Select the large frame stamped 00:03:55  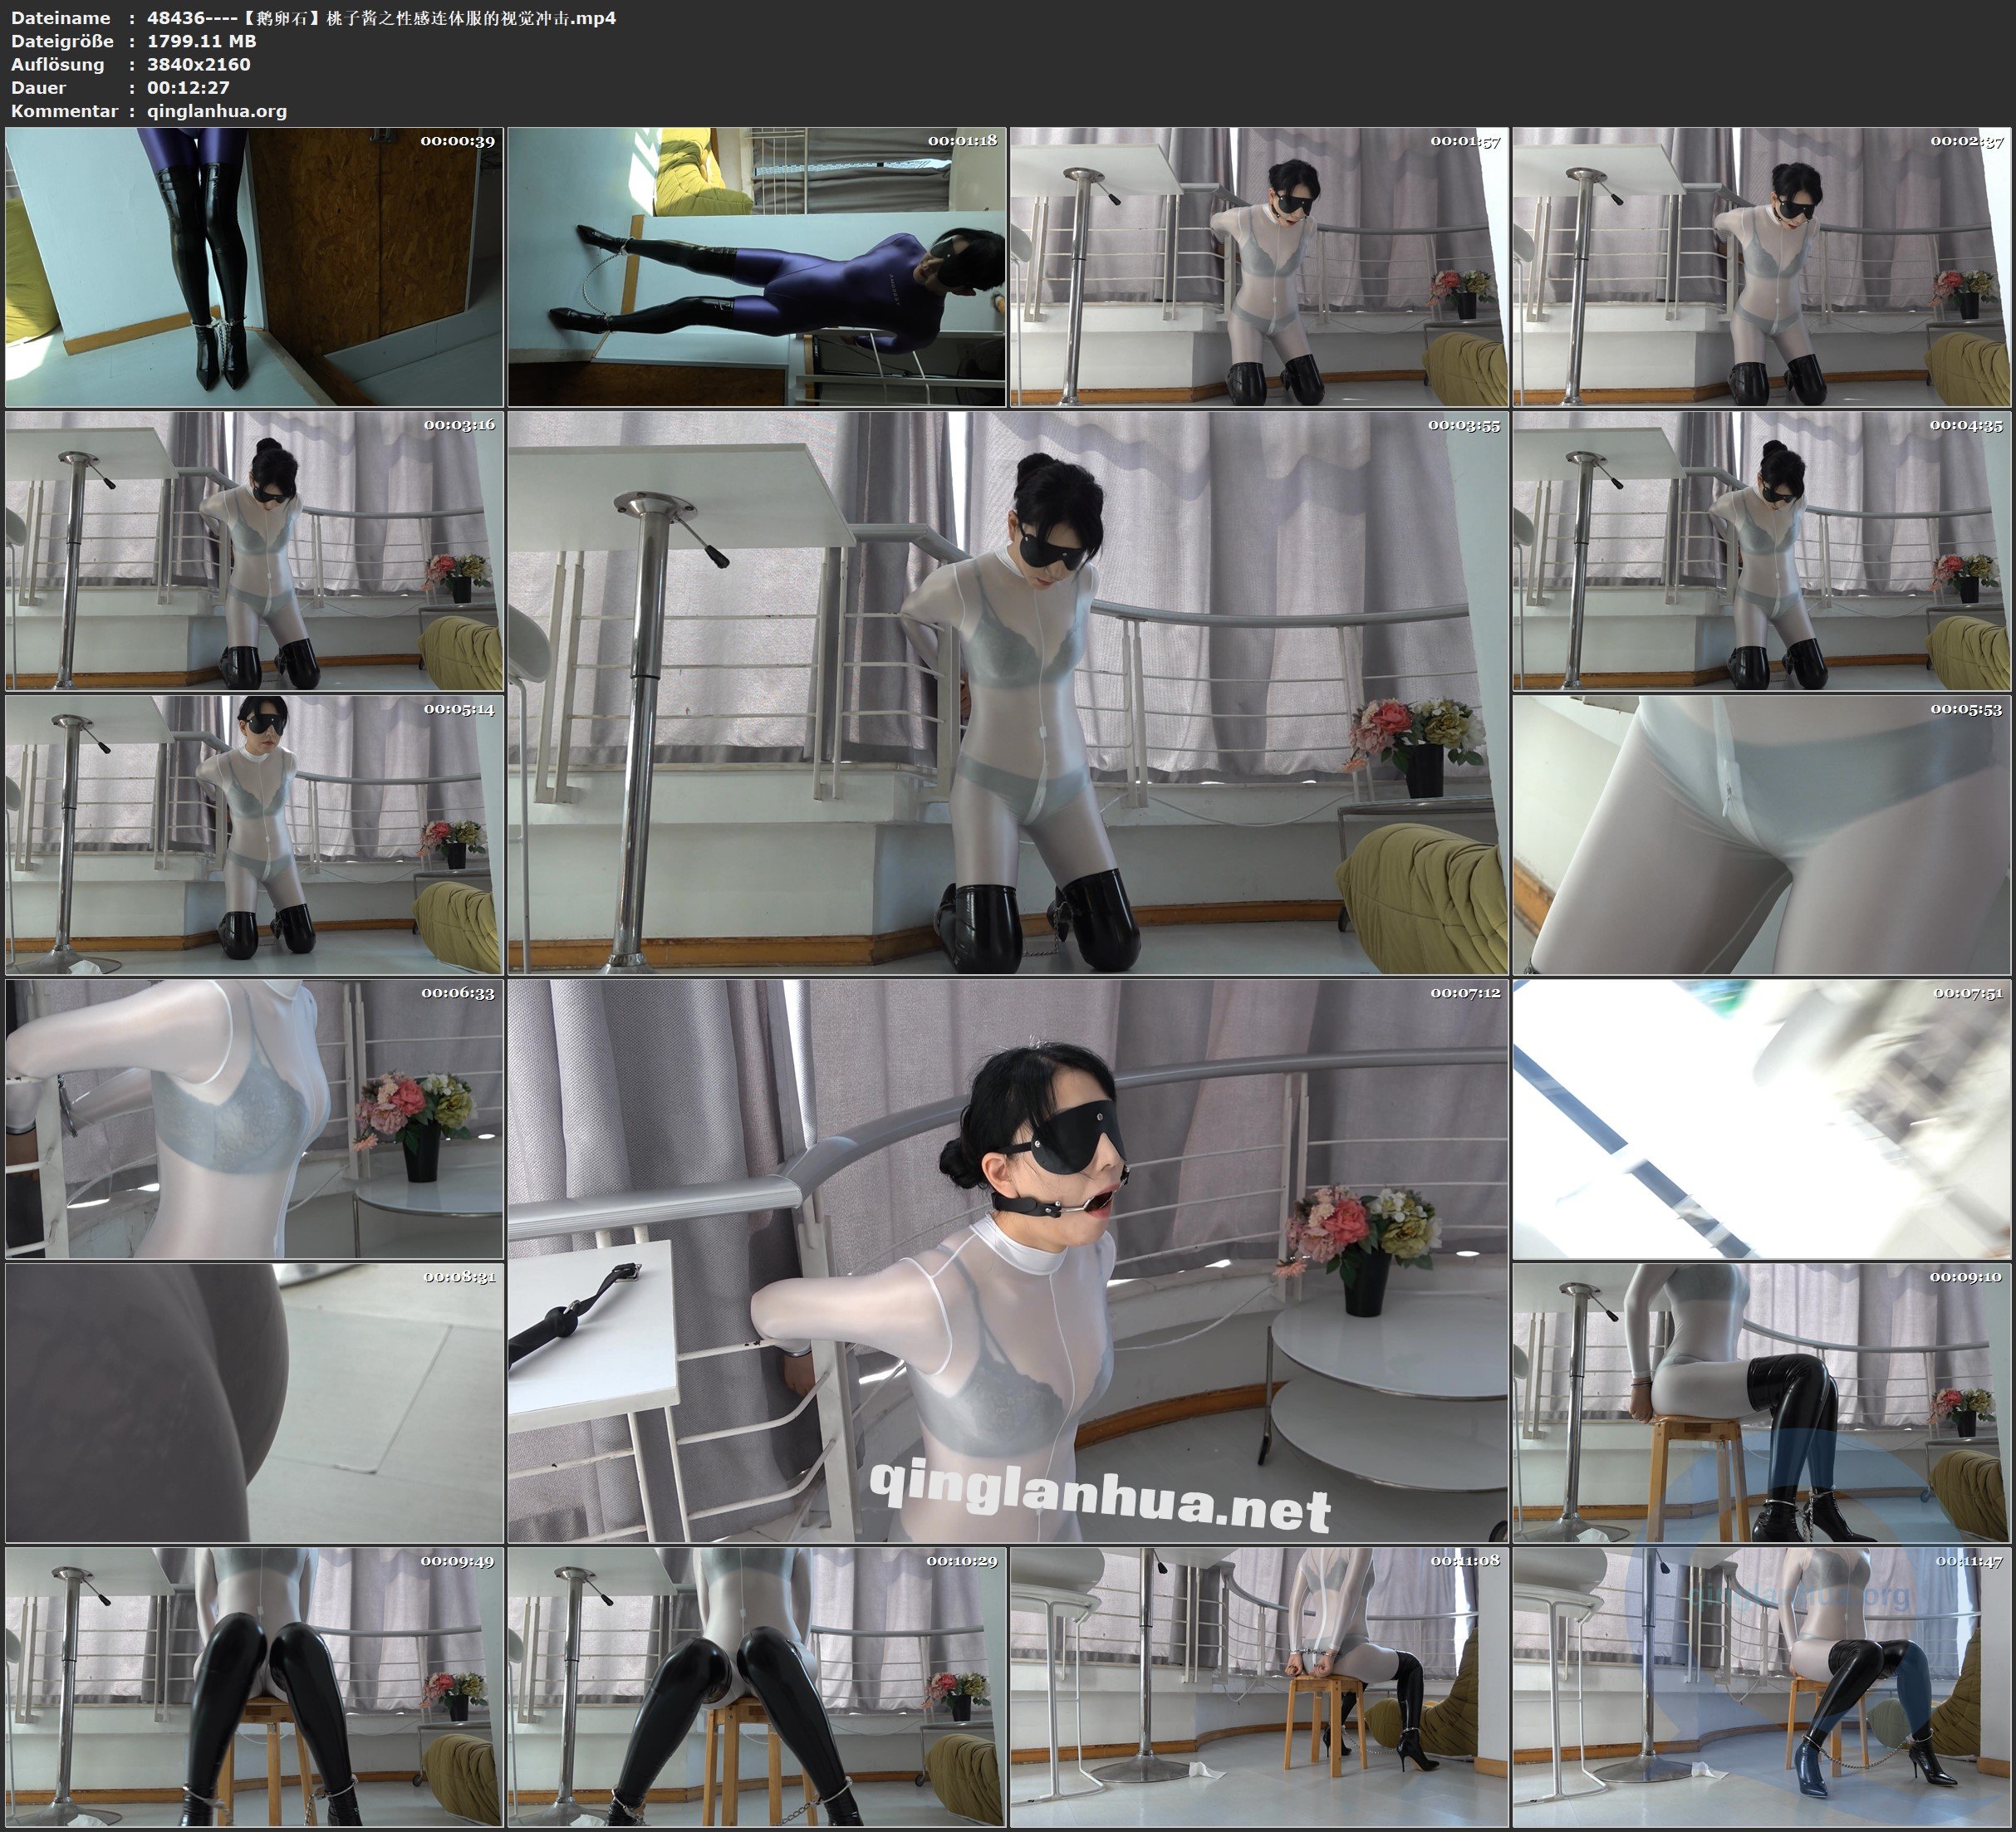point(1007,692)
